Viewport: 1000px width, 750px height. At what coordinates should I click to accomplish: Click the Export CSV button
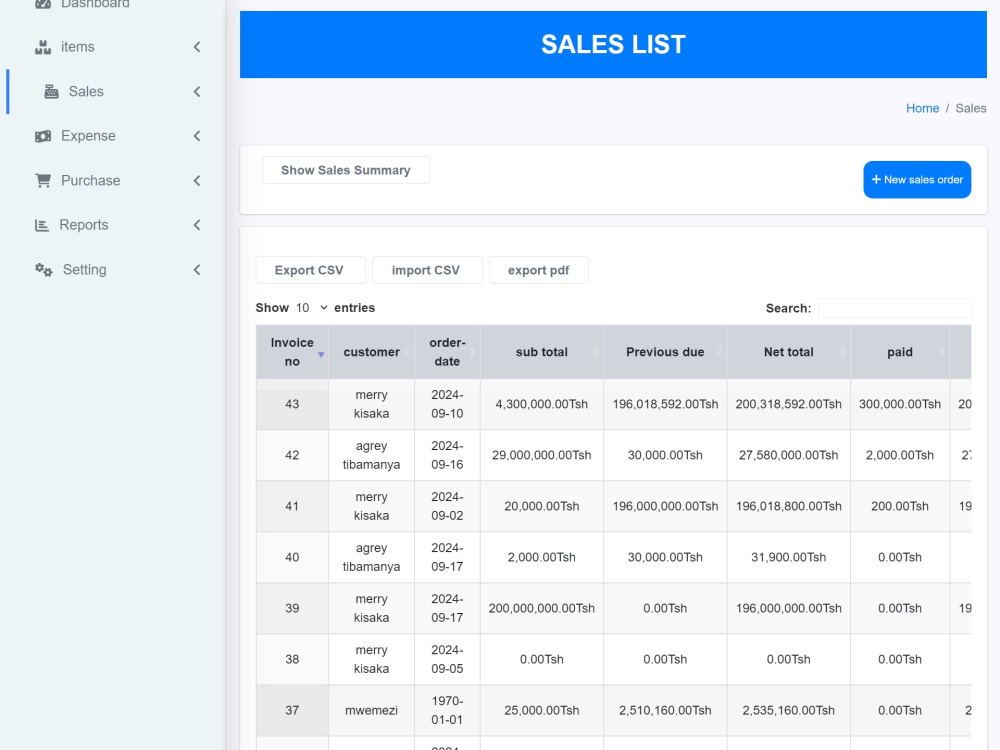coord(311,270)
